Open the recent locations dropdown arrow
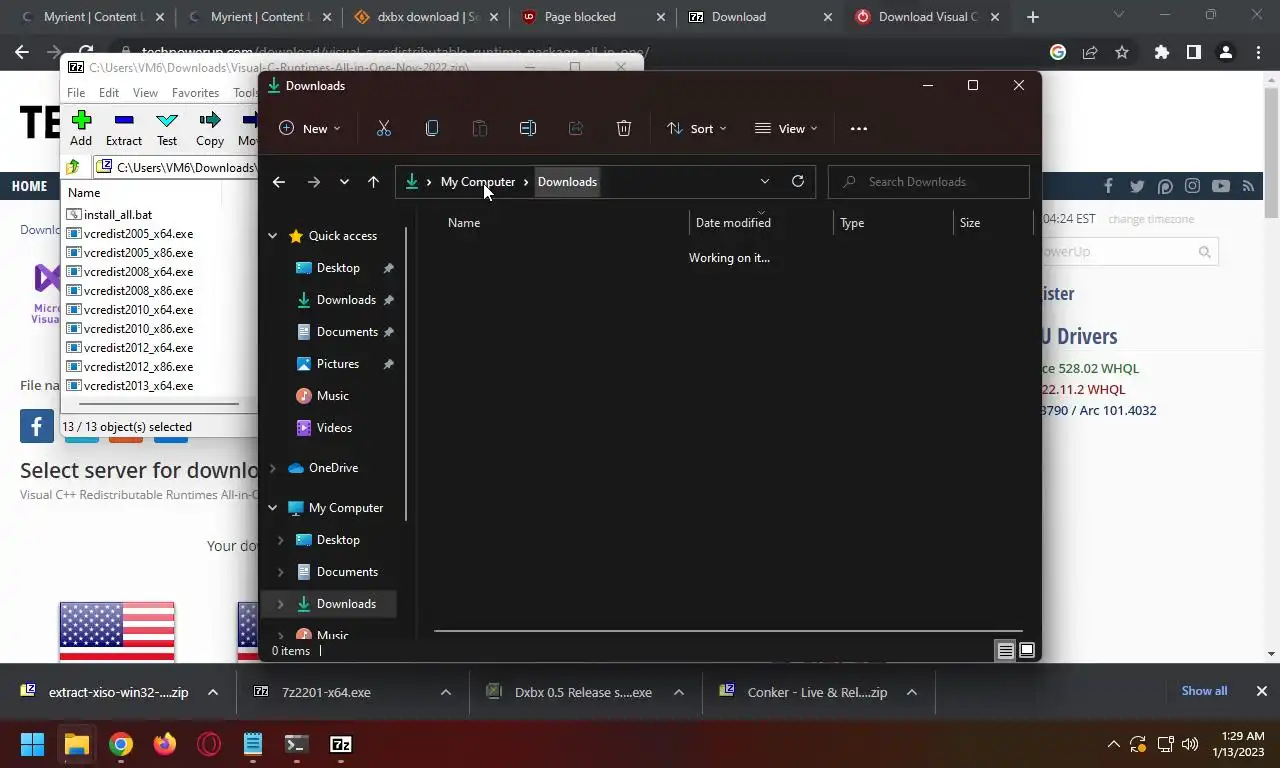This screenshot has width=1280, height=768. tap(344, 181)
